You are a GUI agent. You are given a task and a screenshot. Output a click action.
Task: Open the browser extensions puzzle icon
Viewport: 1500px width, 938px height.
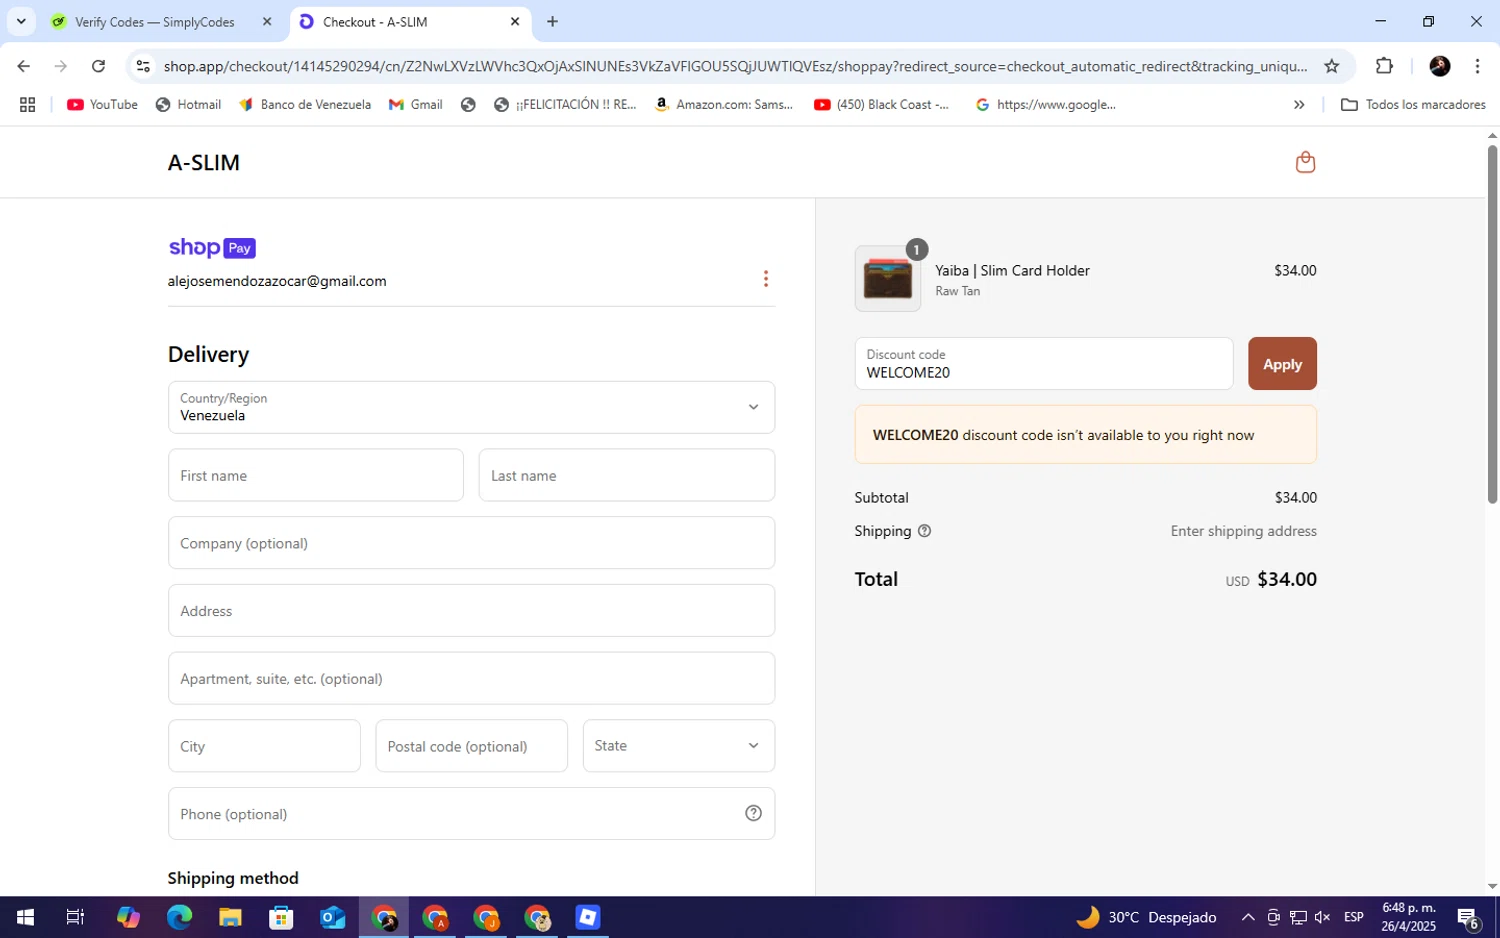(1384, 66)
